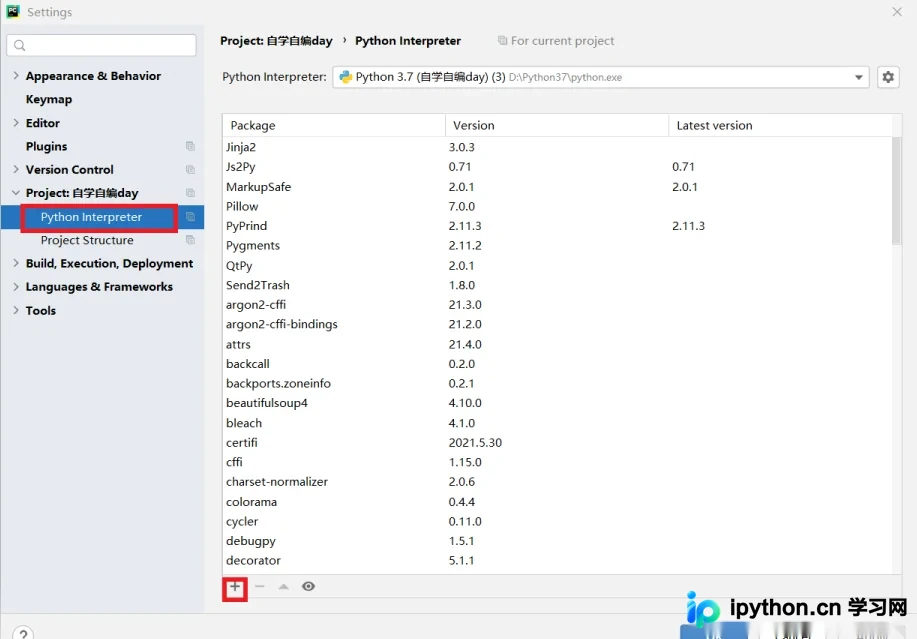Select the certifi package row
This screenshot has height=639, width=917.
pyautogui.click(x=557, y=443)
